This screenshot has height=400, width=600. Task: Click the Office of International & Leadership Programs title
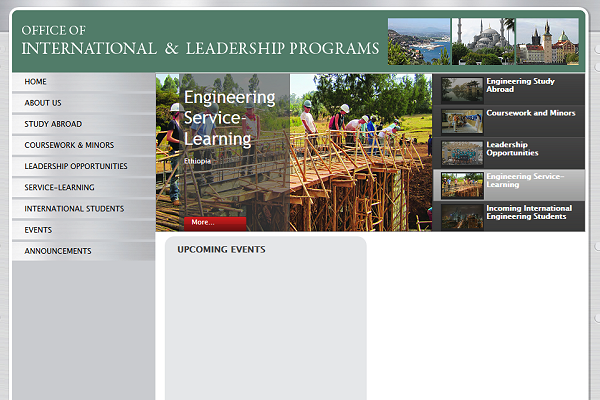[200, 41]
